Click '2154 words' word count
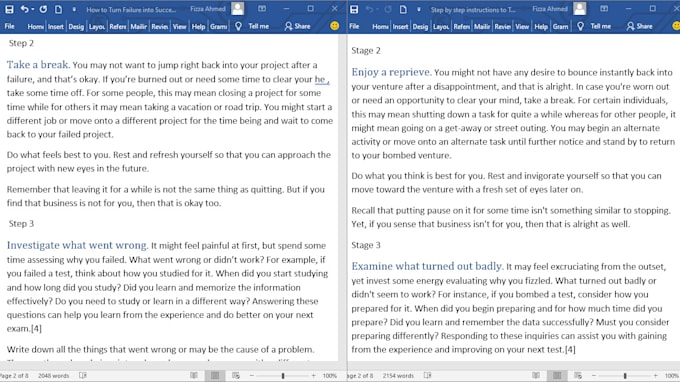The height and width of the screenshot is (382, 680). tap(398, 375)
